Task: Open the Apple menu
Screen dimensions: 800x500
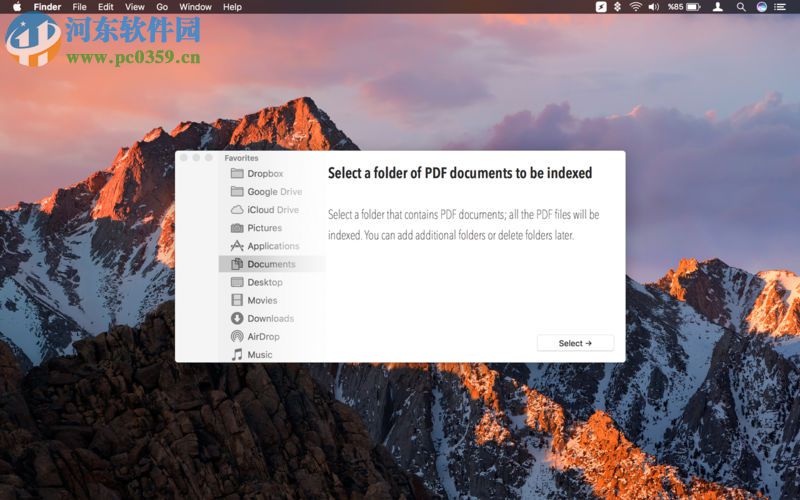Action: click(17, 7)
